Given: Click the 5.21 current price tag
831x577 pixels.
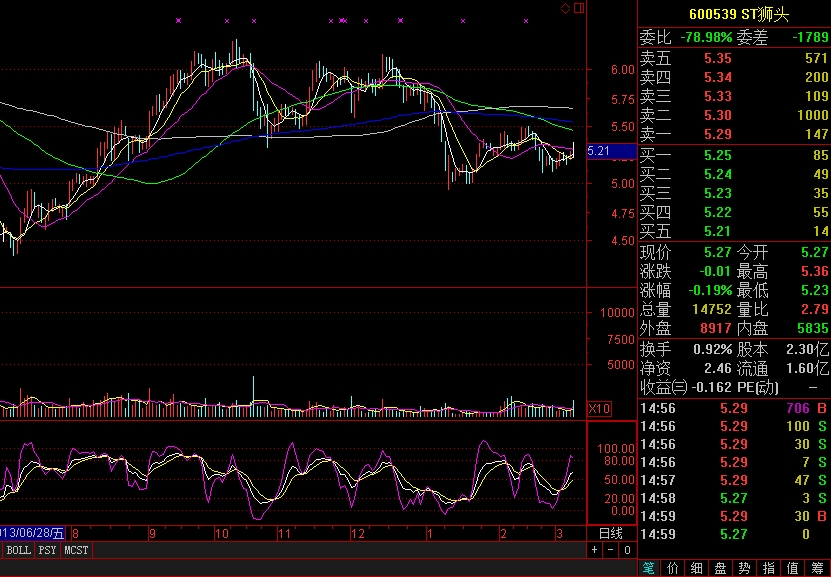Looking at the screenshot, I should (611, 151).
